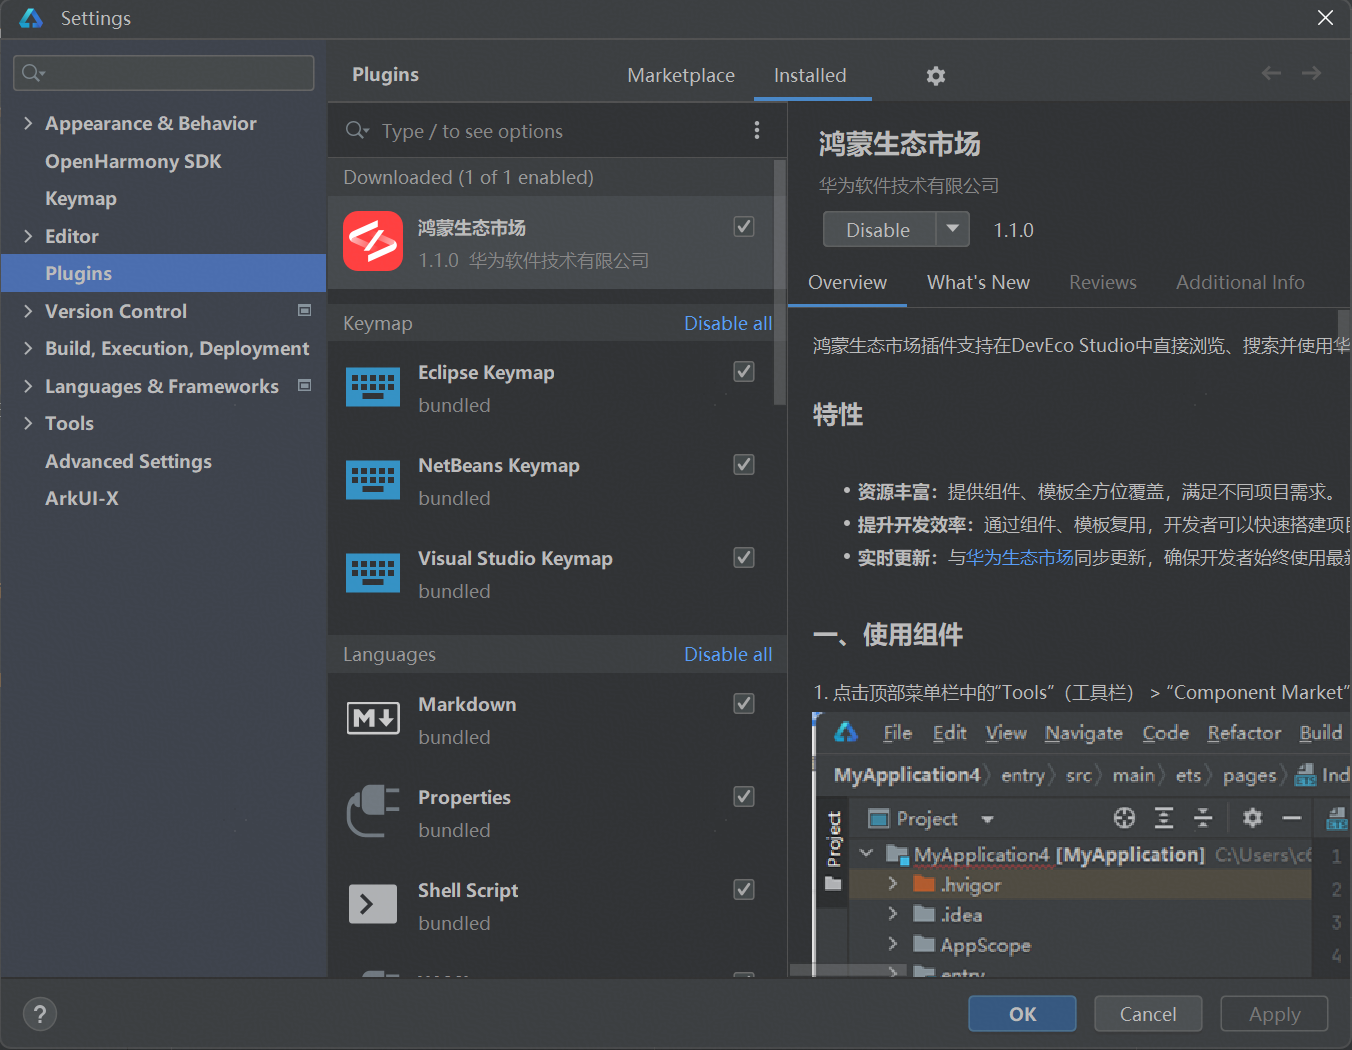
Task: Disable the Properties plugin checkbox
Action: tap(744, 797)
